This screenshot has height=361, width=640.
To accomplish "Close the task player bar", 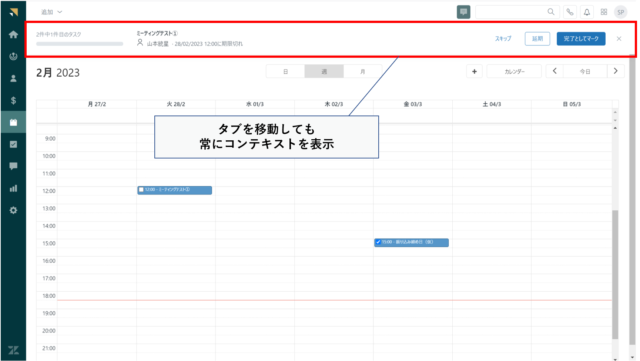I will [619, 38].
